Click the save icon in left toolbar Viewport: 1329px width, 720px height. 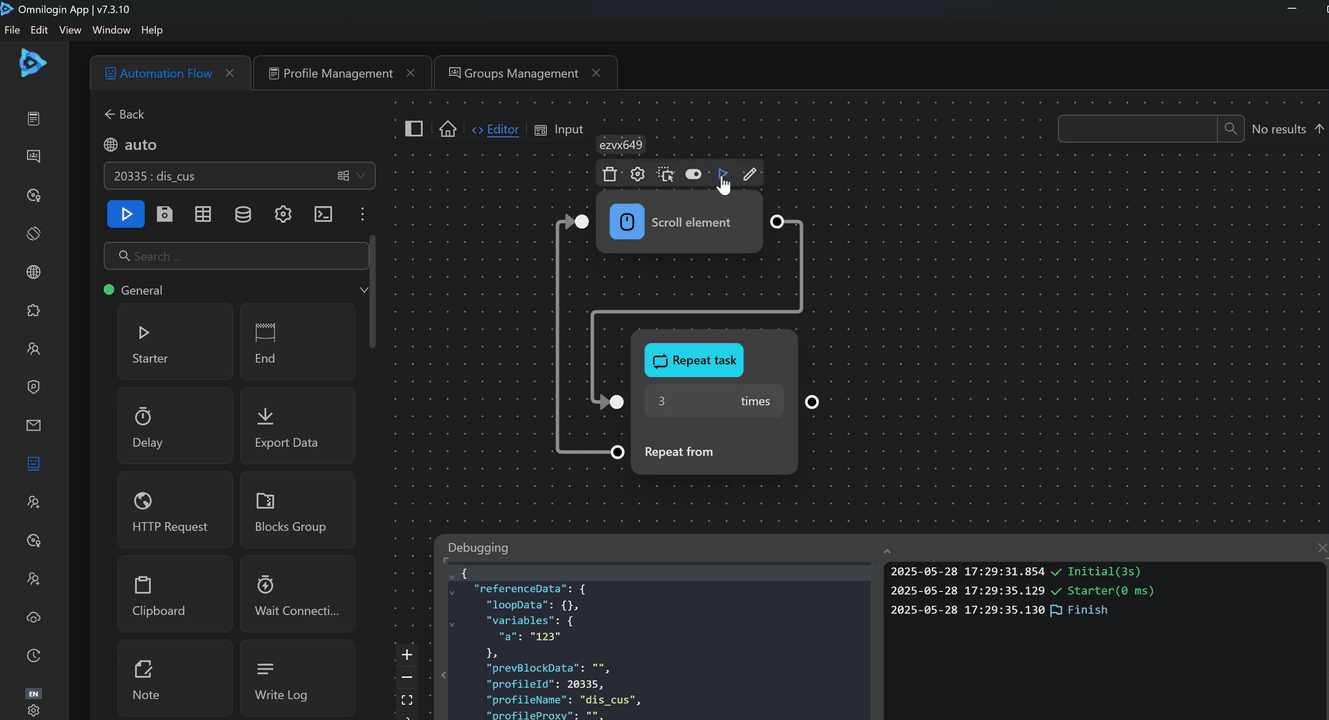point(165,214)
